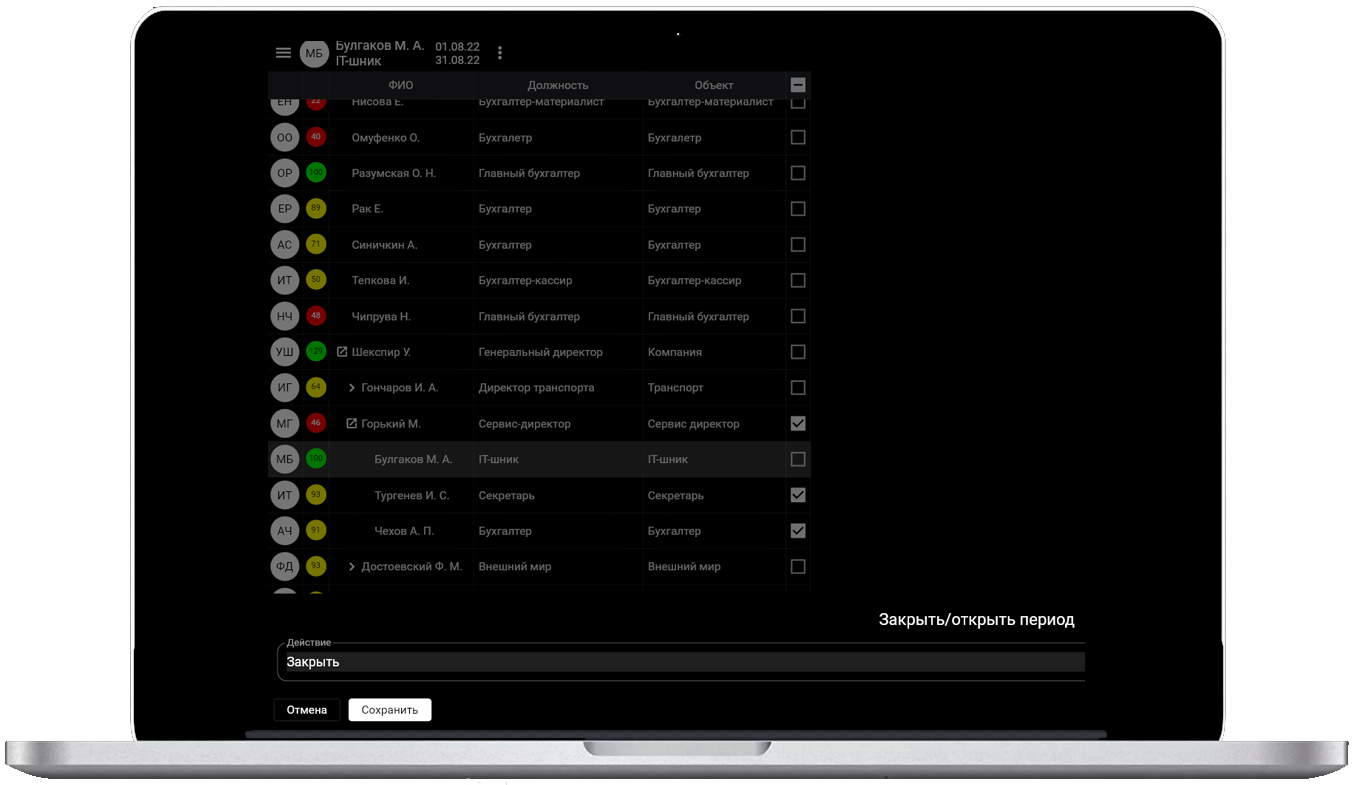The width and height of the screenshot is (1352, 785).
Task: Click the edit icon next to Горький М.
Action: point(351,424)
